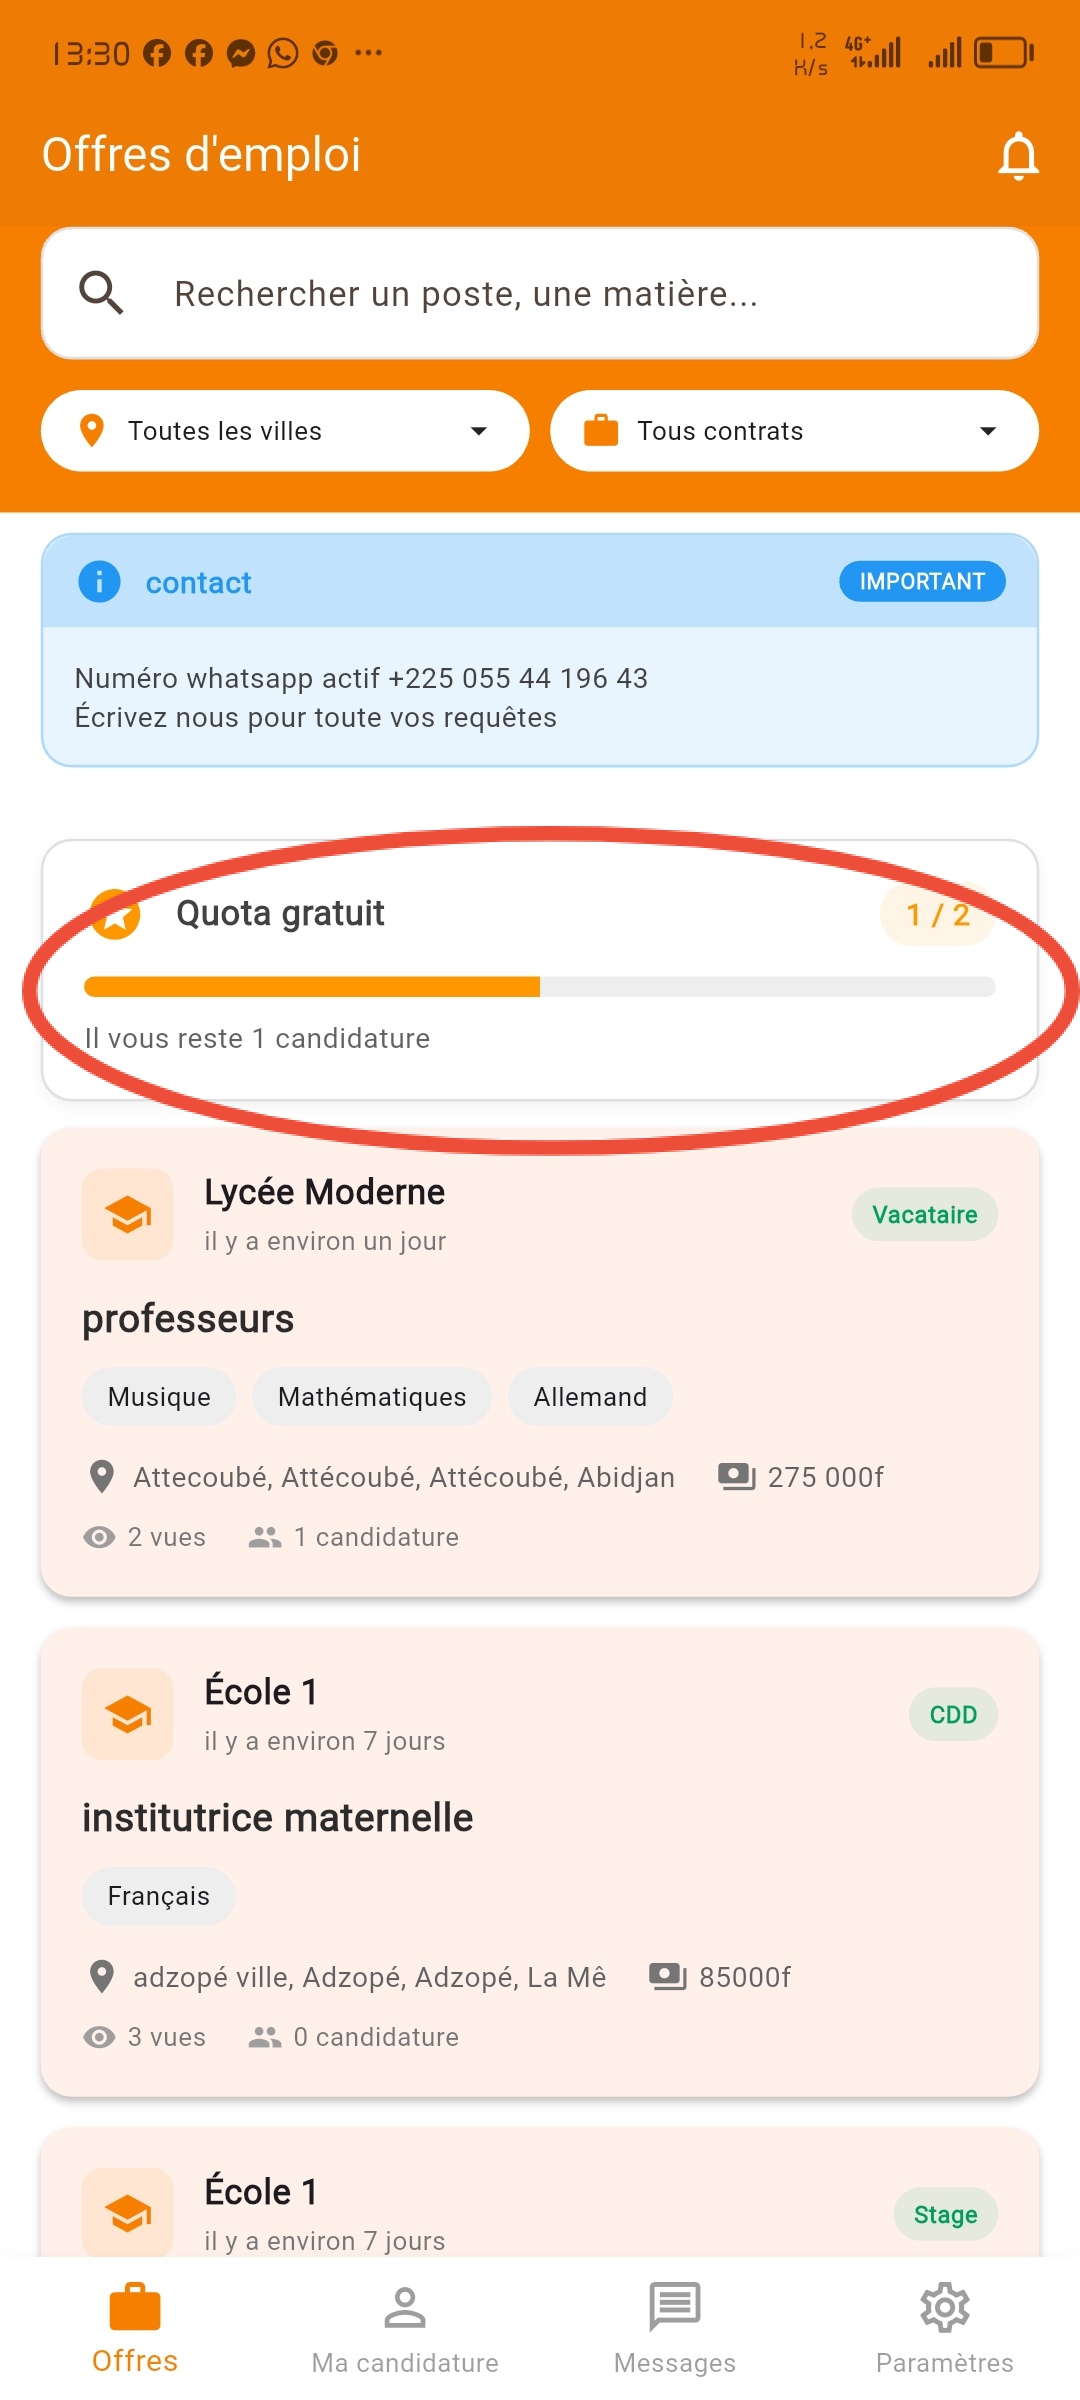This screenshot has height=2400, width=1080.
Task: Click the salary icon next to 275 000f
Action: [737, 1476]
